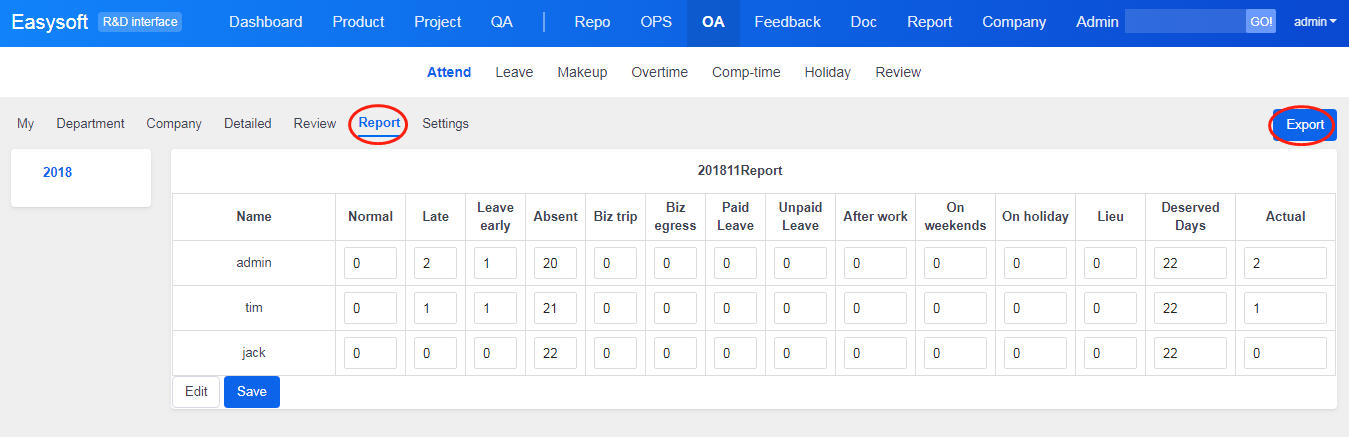Click the Easysoft logo
The height and width of the screenshot is (437, 1349).
50,22
